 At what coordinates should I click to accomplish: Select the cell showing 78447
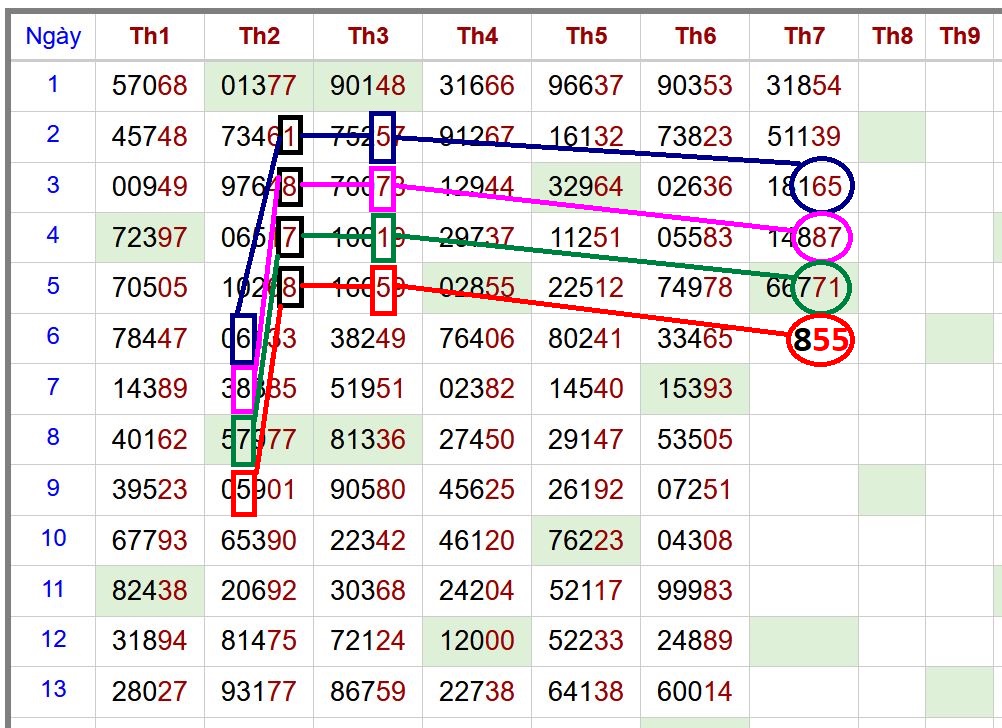[x=150, y=338]
